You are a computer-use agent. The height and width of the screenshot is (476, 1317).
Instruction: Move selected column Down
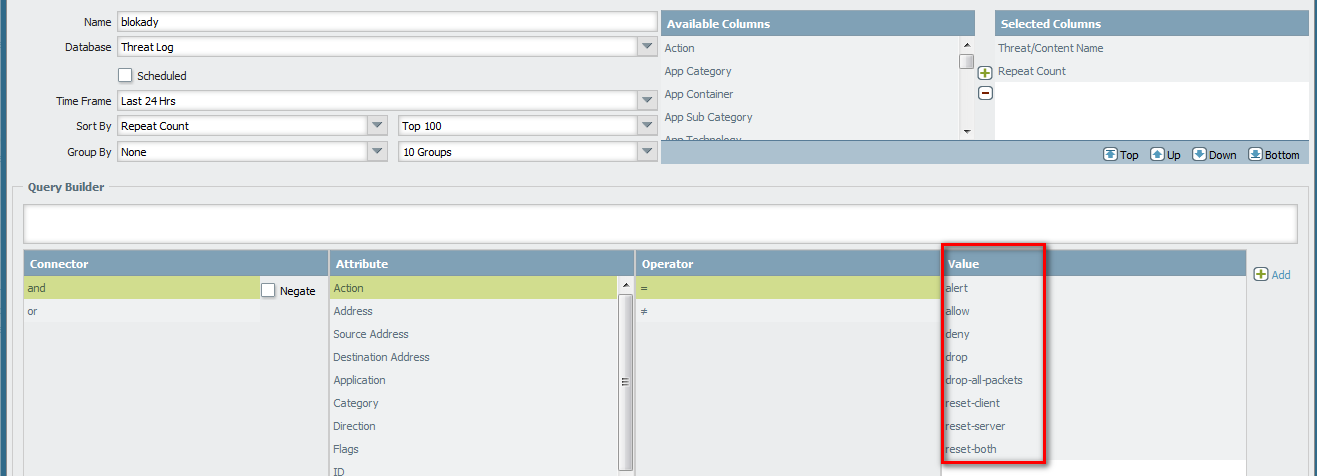pyautogui.click(x=1214, y=154)
